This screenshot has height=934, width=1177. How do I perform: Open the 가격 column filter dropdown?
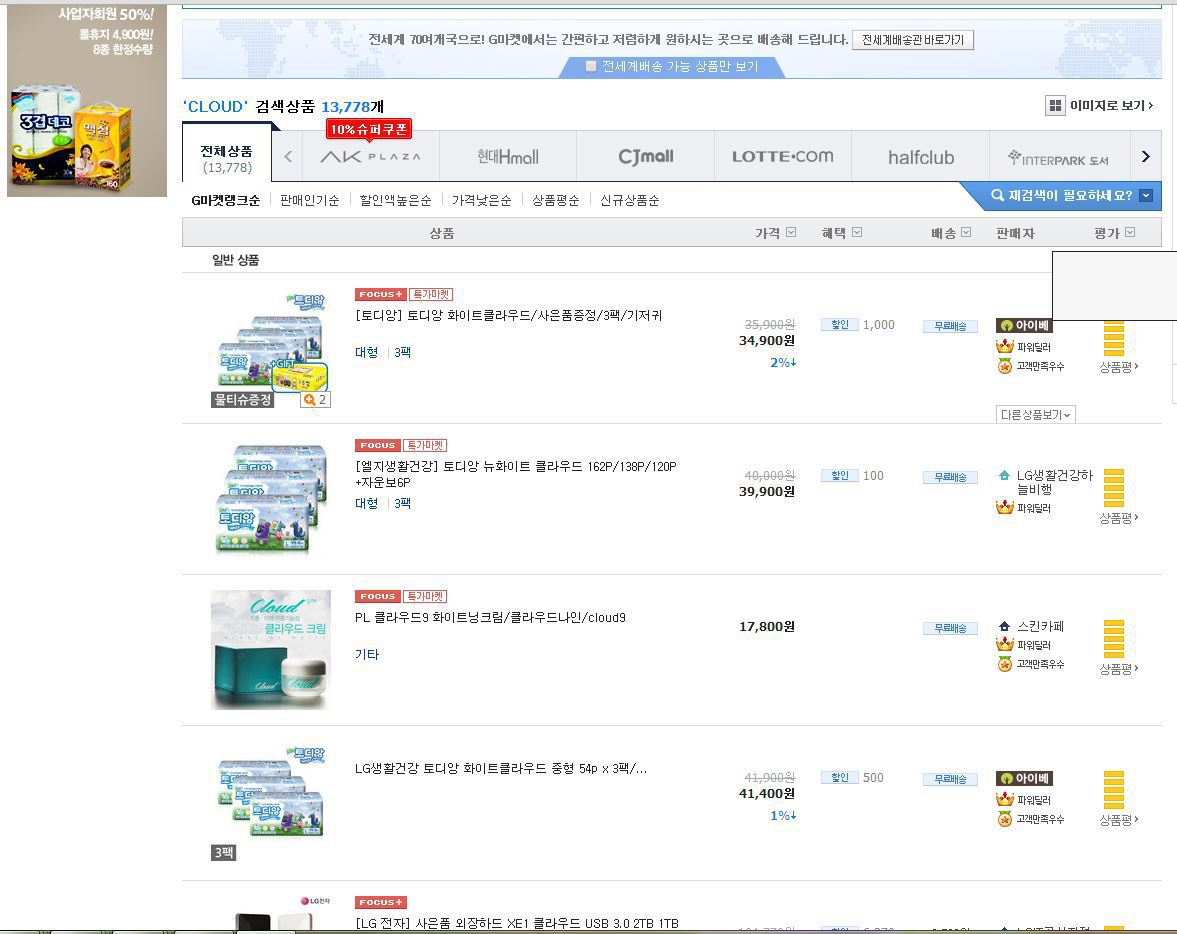(791, 233)
